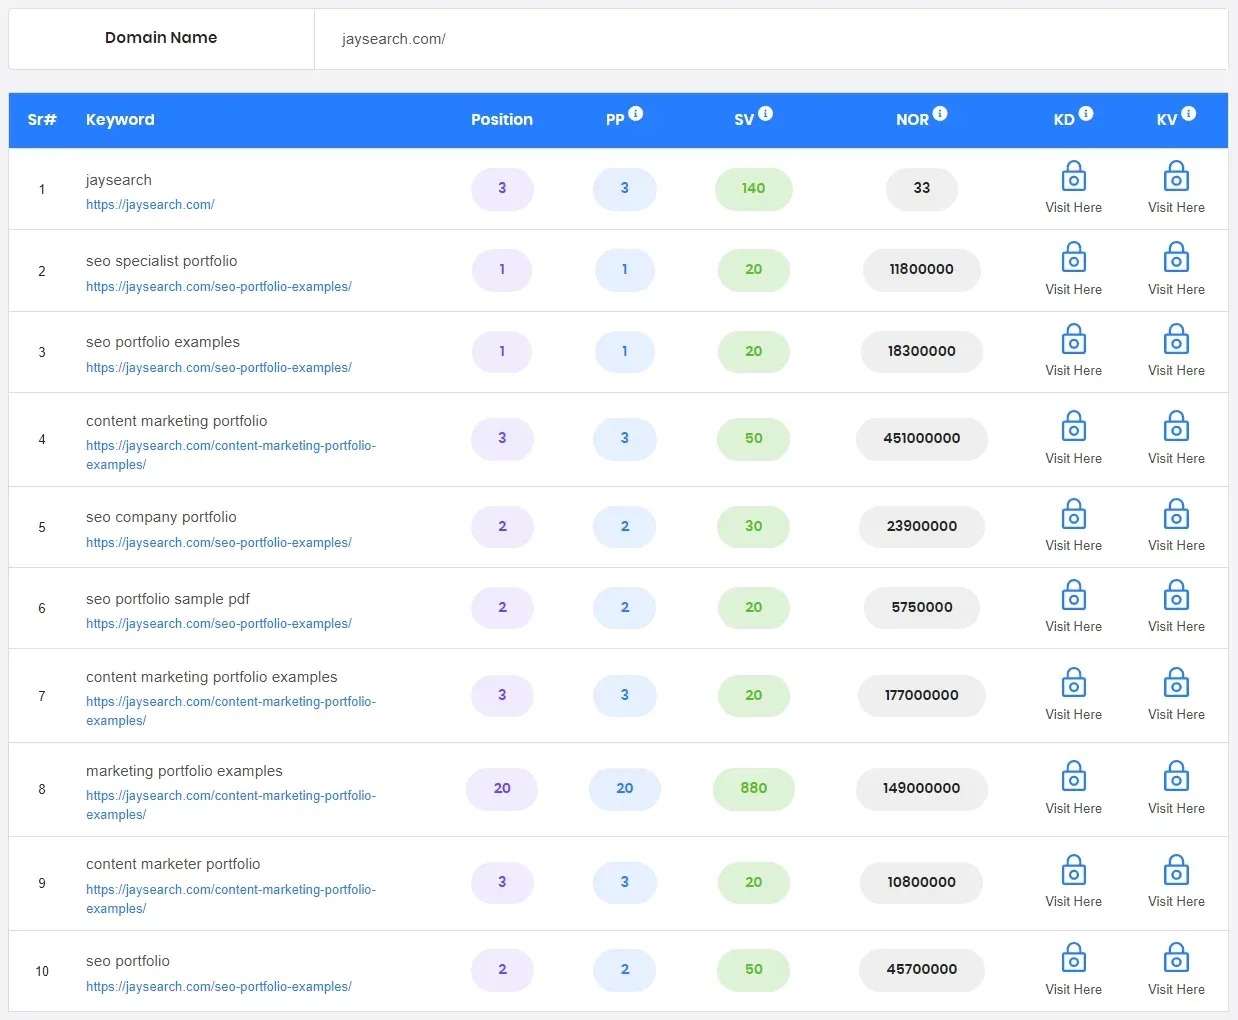This screenshot has height=1020, width=1238.
Task: Click KD lock icon for seo company portfolio
Action: [1074, 514]
